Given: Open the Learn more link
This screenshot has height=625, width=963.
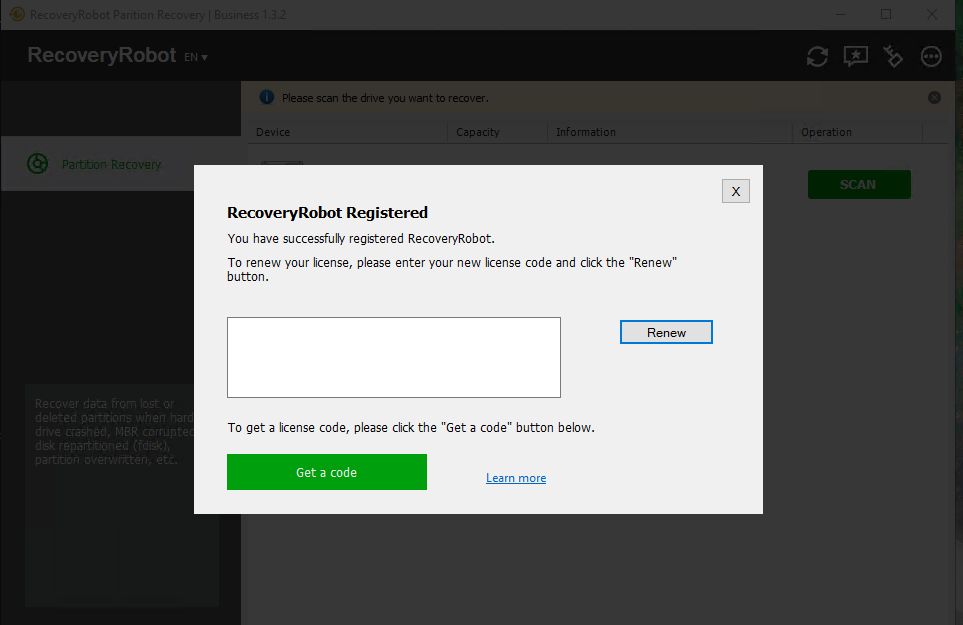Looking at the screenshot, I should pos(516,478).
